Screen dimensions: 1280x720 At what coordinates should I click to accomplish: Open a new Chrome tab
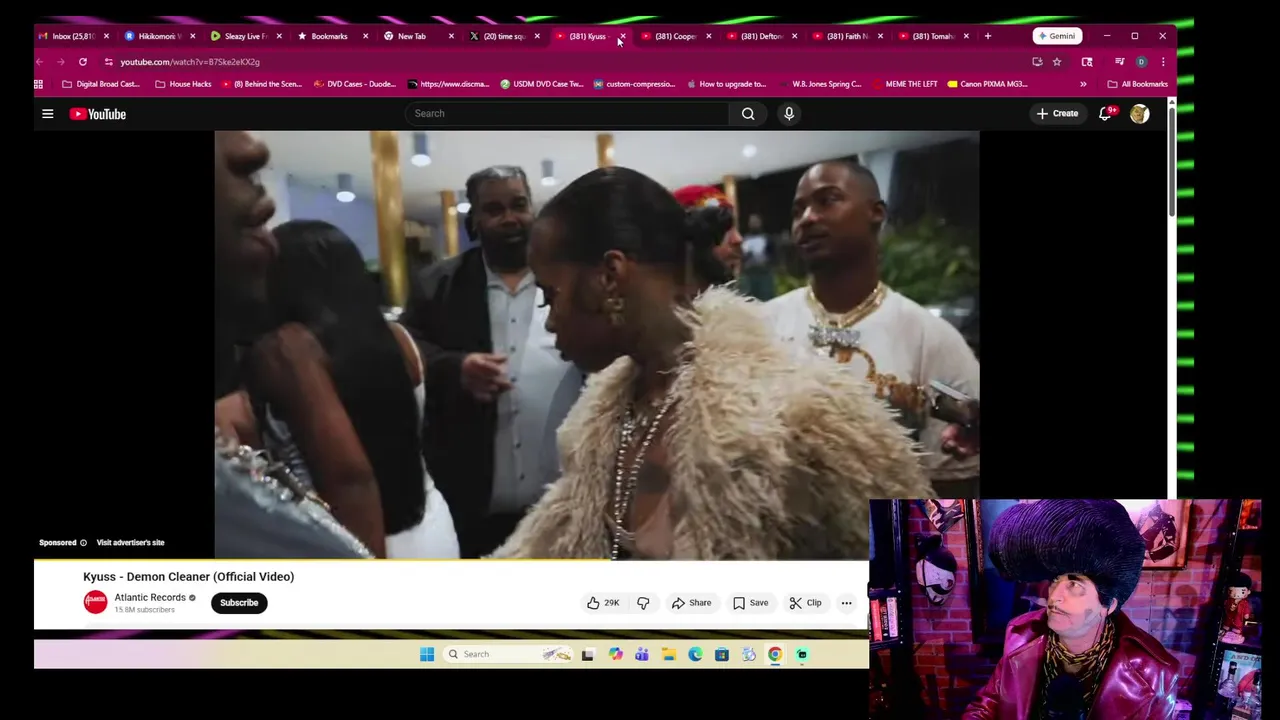click(988, 36)
